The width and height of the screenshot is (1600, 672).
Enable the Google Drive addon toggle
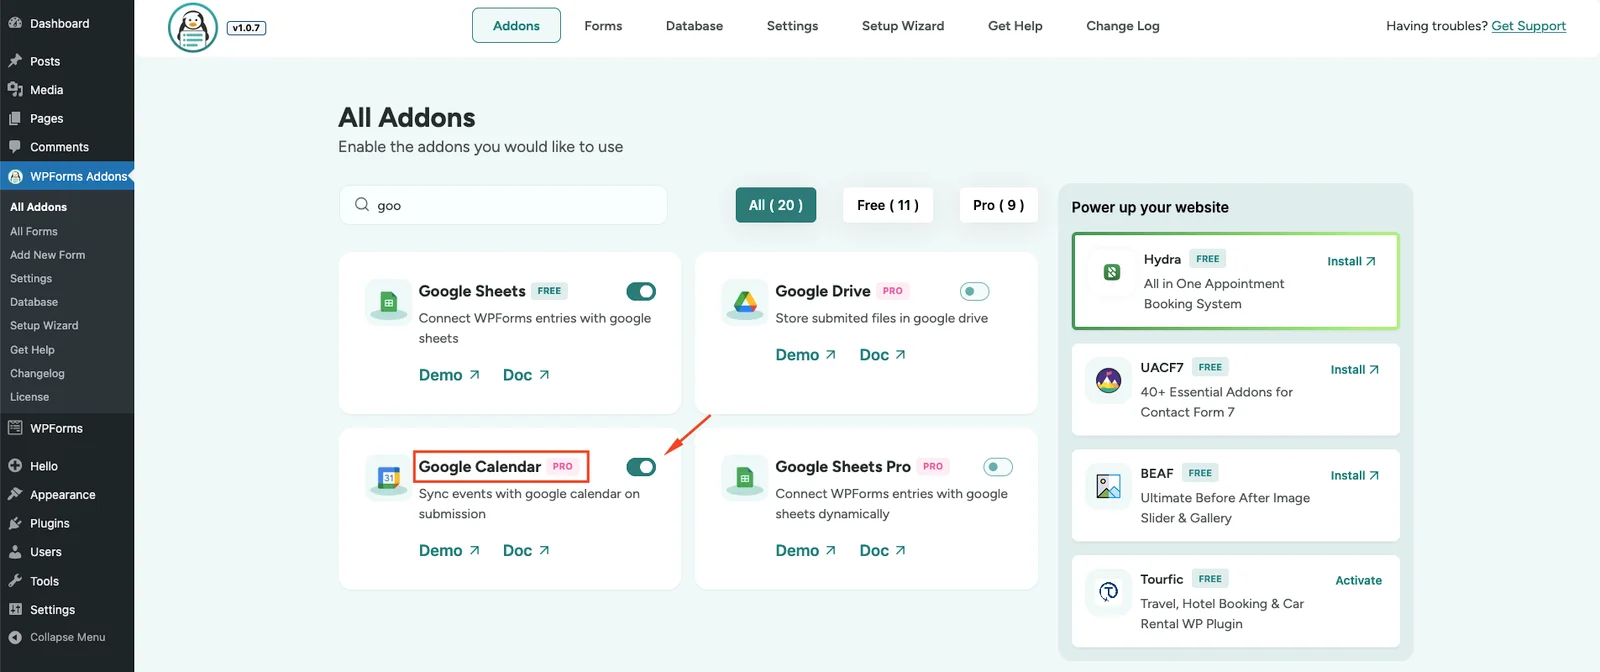tap(974, 292)
